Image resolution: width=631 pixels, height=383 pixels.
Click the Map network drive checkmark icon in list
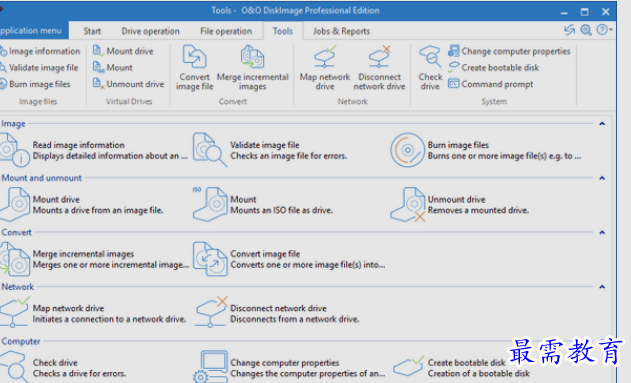[15, 312]
